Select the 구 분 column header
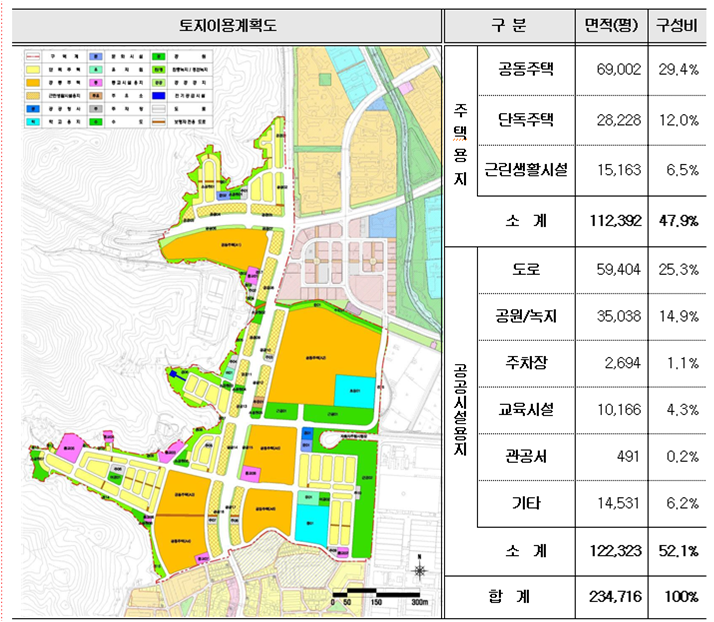 [x=509, y=25]
